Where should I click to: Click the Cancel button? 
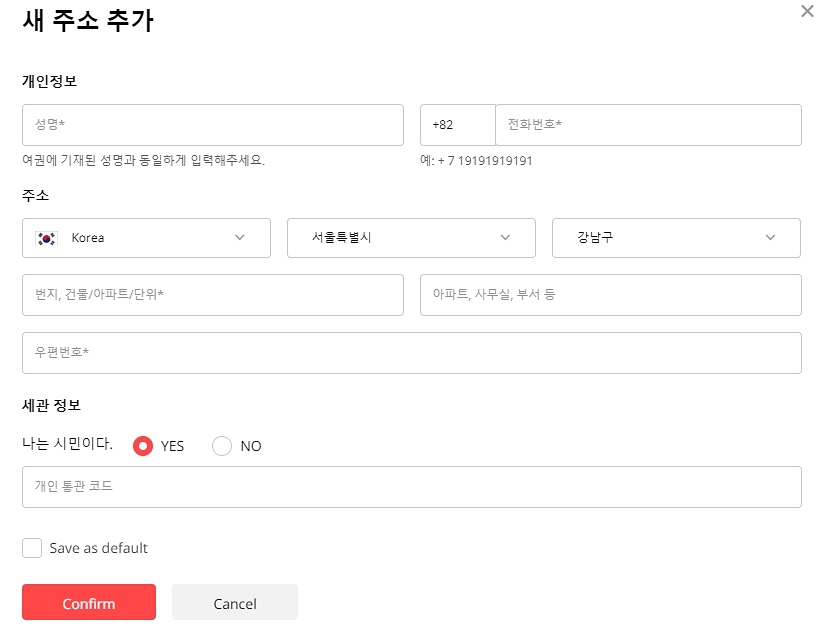point(235,602)
